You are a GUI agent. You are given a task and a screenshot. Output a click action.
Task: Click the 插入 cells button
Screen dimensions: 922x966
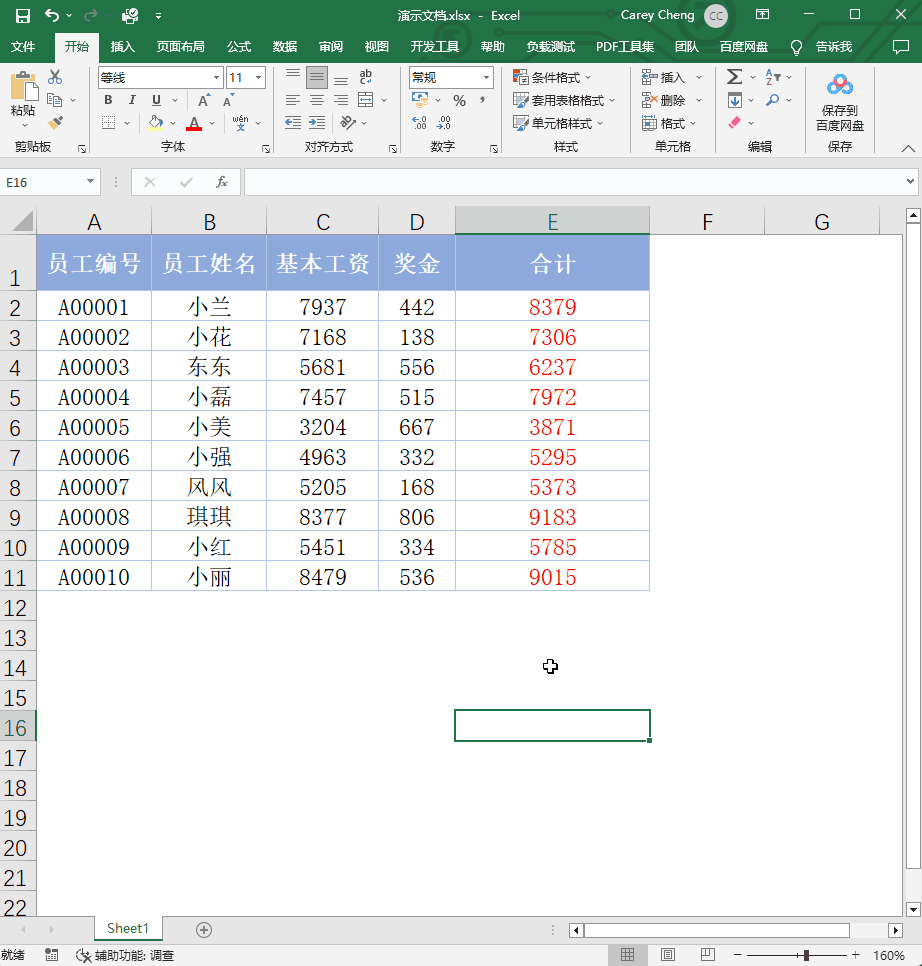663,78
